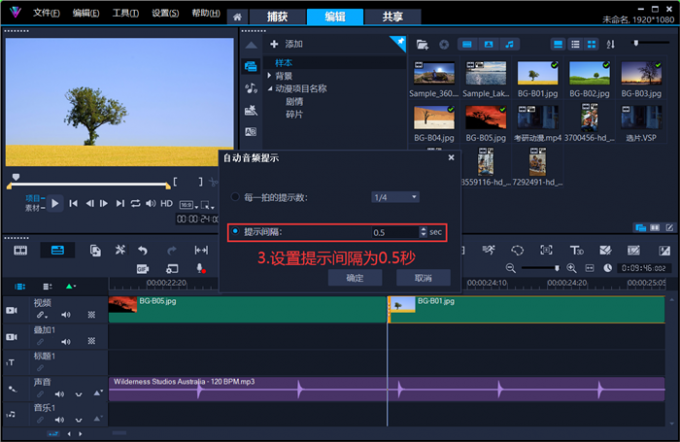Open the 1/4 beats dropdown
Viewport: 680px width, 442px height.
click(395, 197)
